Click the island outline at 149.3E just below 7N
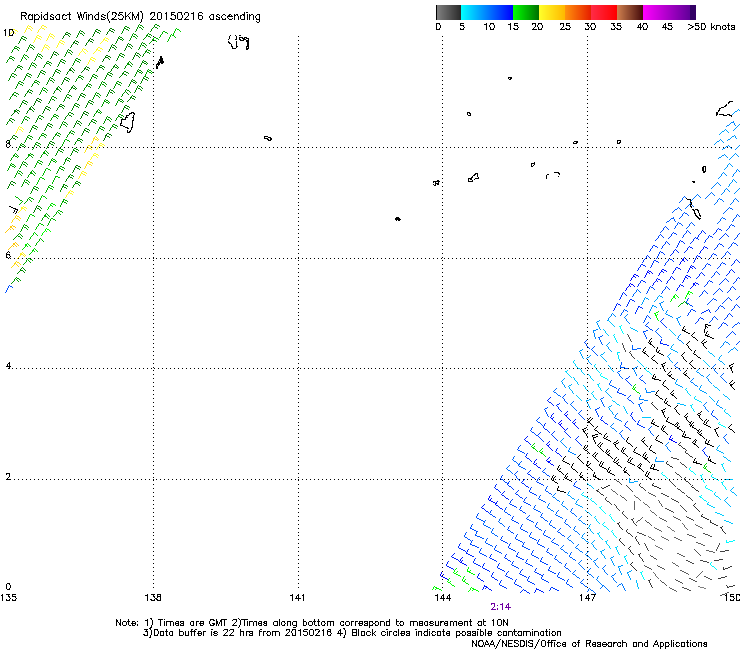The height and width of the screenshot is (650, 740). (x=695, y=211)
